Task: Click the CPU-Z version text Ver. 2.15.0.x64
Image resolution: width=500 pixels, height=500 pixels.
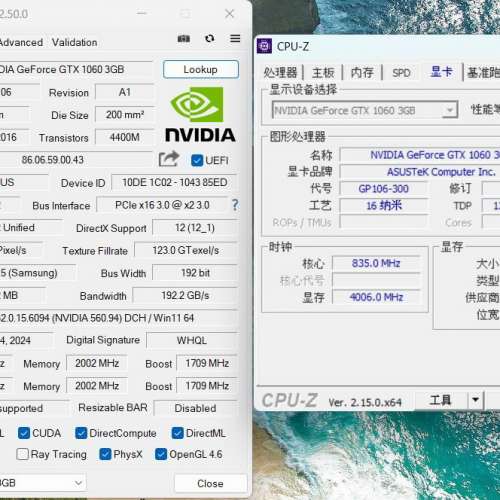Action: [365, 402]
